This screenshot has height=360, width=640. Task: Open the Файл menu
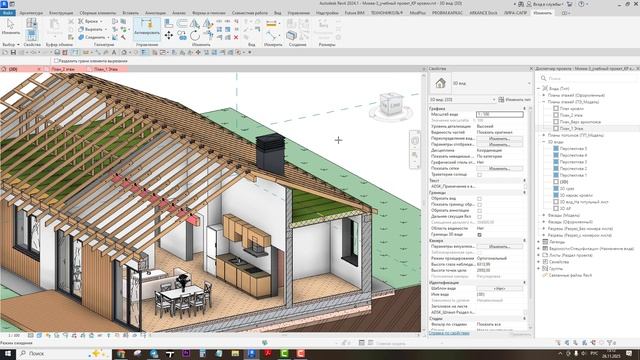click(8, 13)
